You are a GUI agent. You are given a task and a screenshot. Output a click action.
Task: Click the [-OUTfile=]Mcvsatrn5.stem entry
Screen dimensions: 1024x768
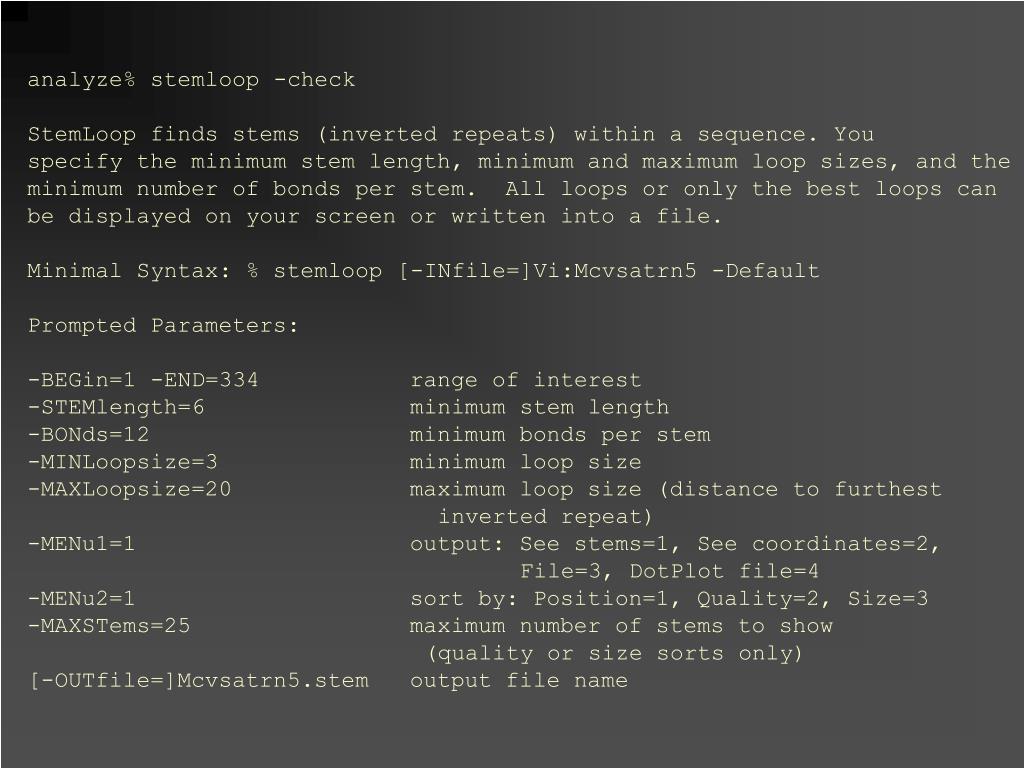pyautogui.click(x=199, y=680)
